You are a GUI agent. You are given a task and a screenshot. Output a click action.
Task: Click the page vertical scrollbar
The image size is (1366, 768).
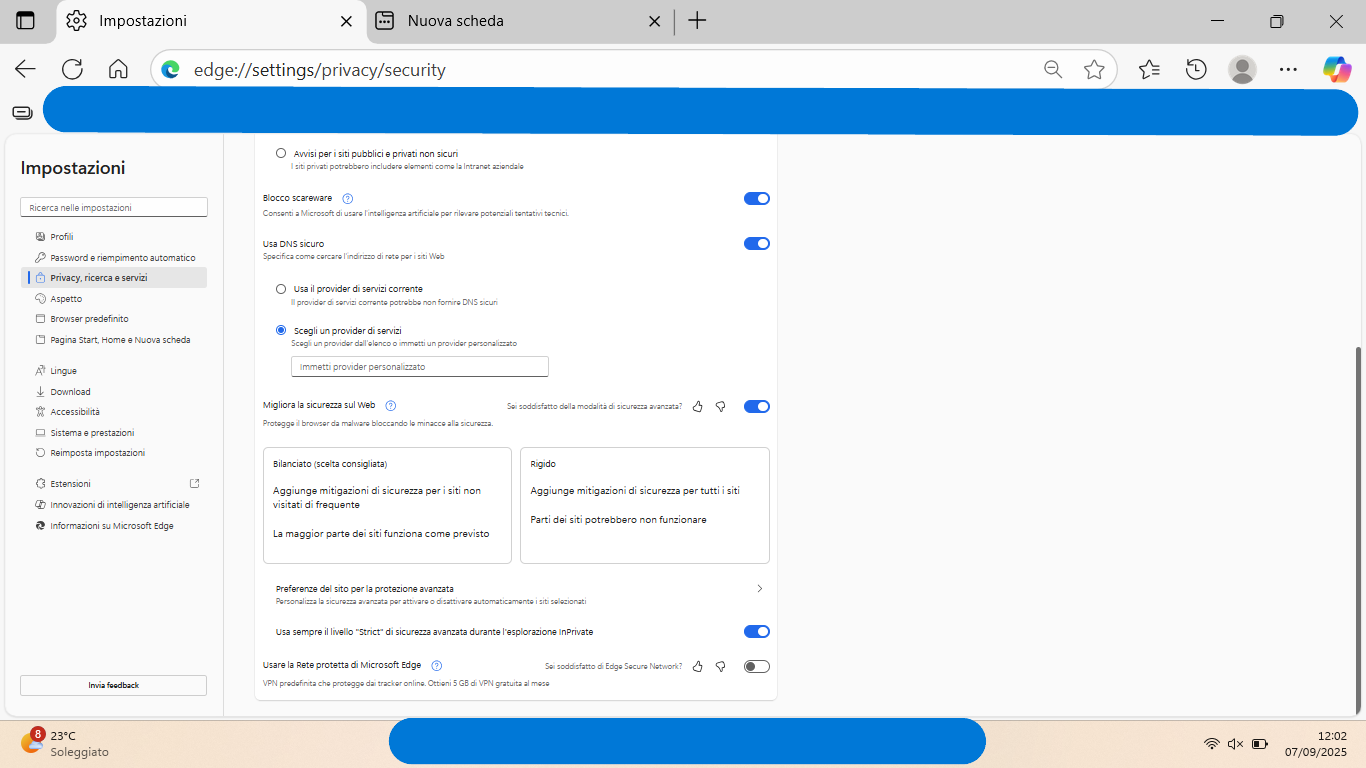click(x=1357, y=530)
